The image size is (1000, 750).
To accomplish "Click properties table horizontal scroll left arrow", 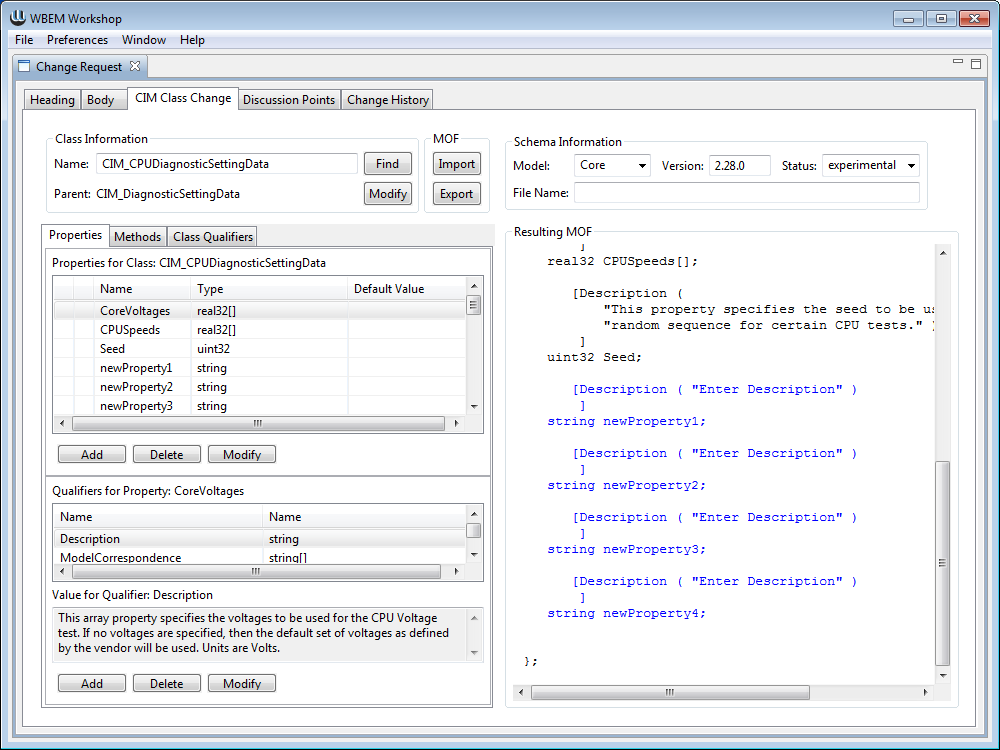I will pos(62,423).
